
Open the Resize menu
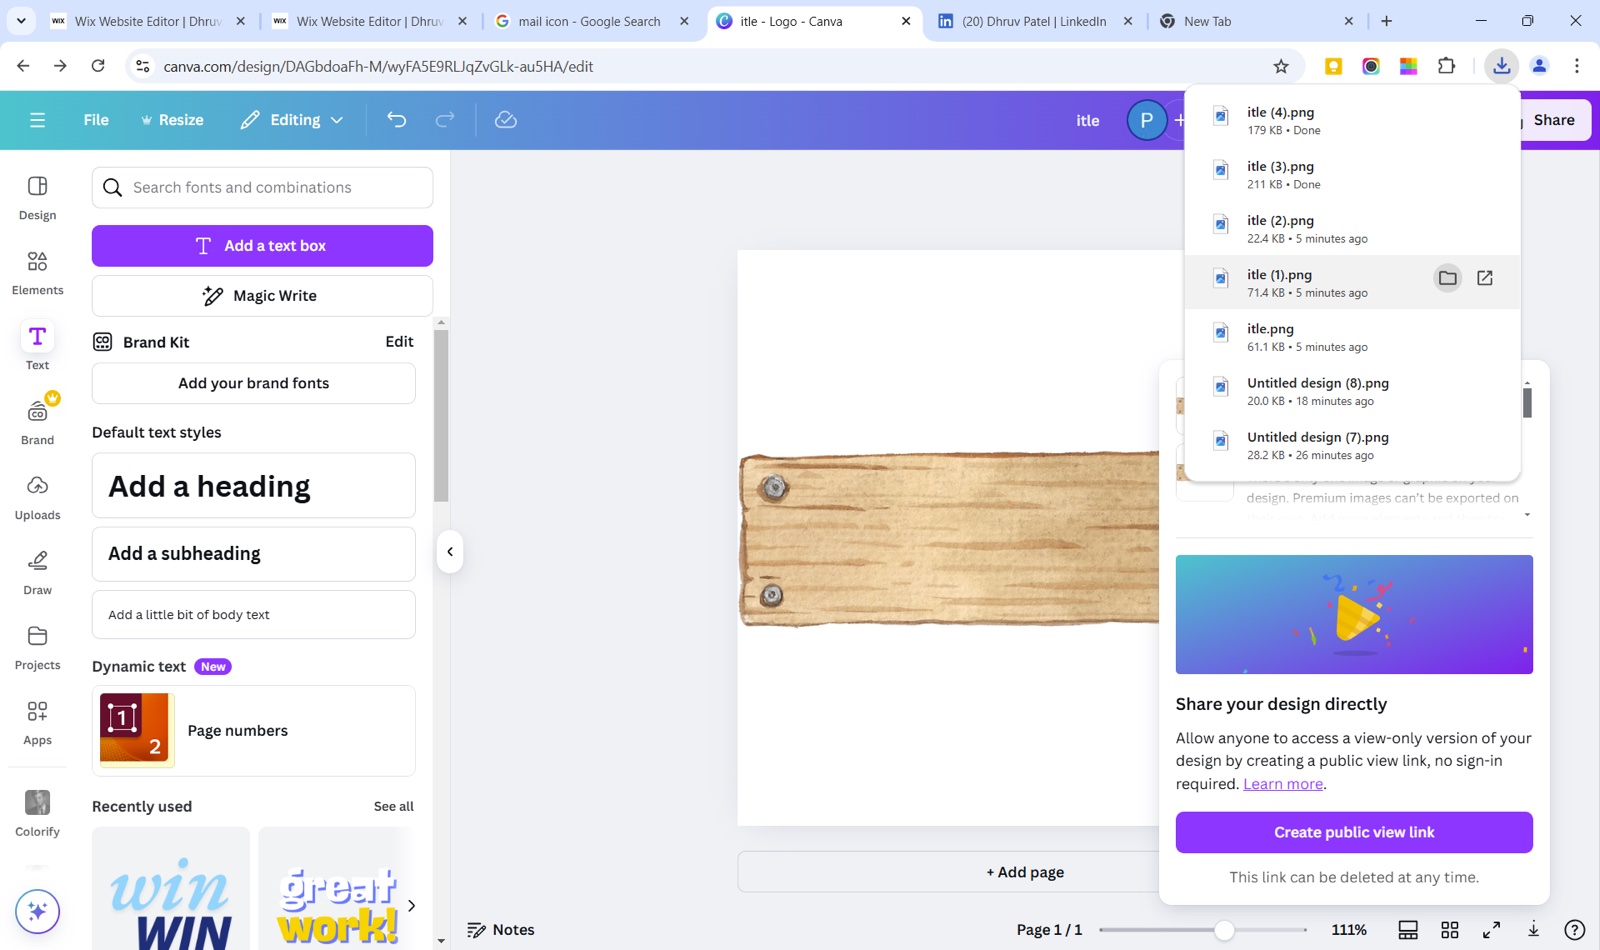click(172, 120)
